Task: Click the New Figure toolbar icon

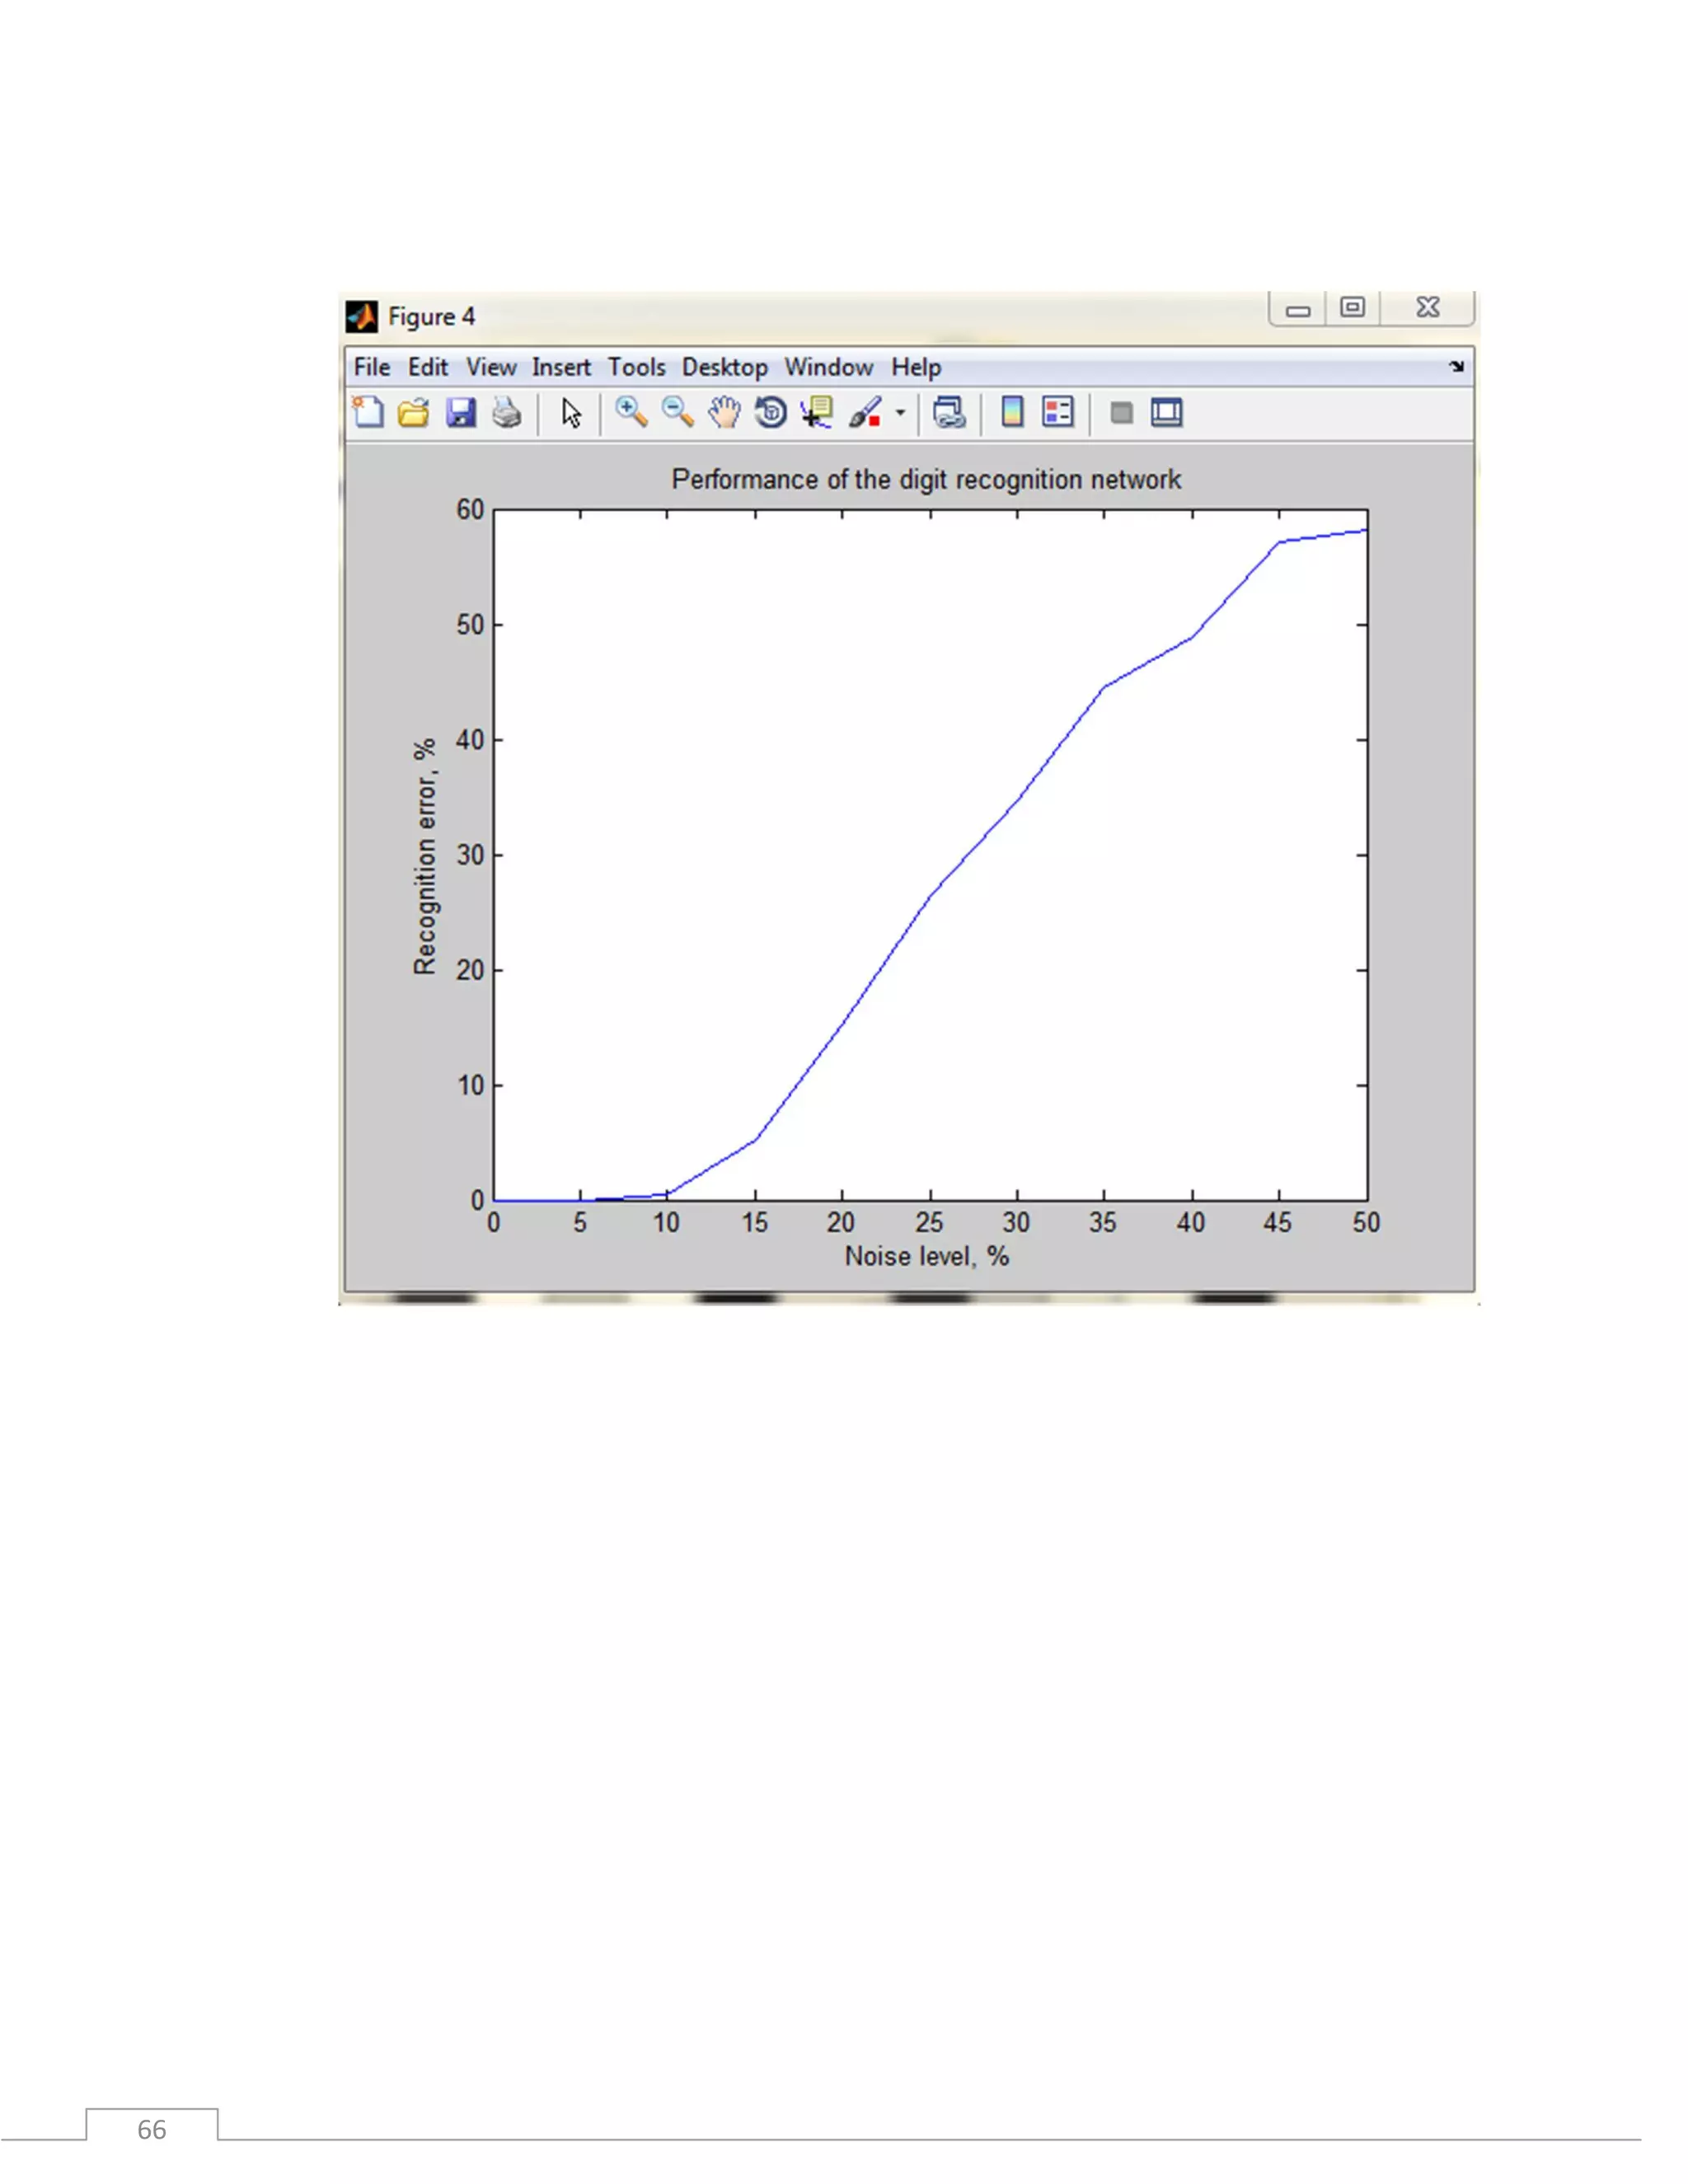Action: pos(368,412)
